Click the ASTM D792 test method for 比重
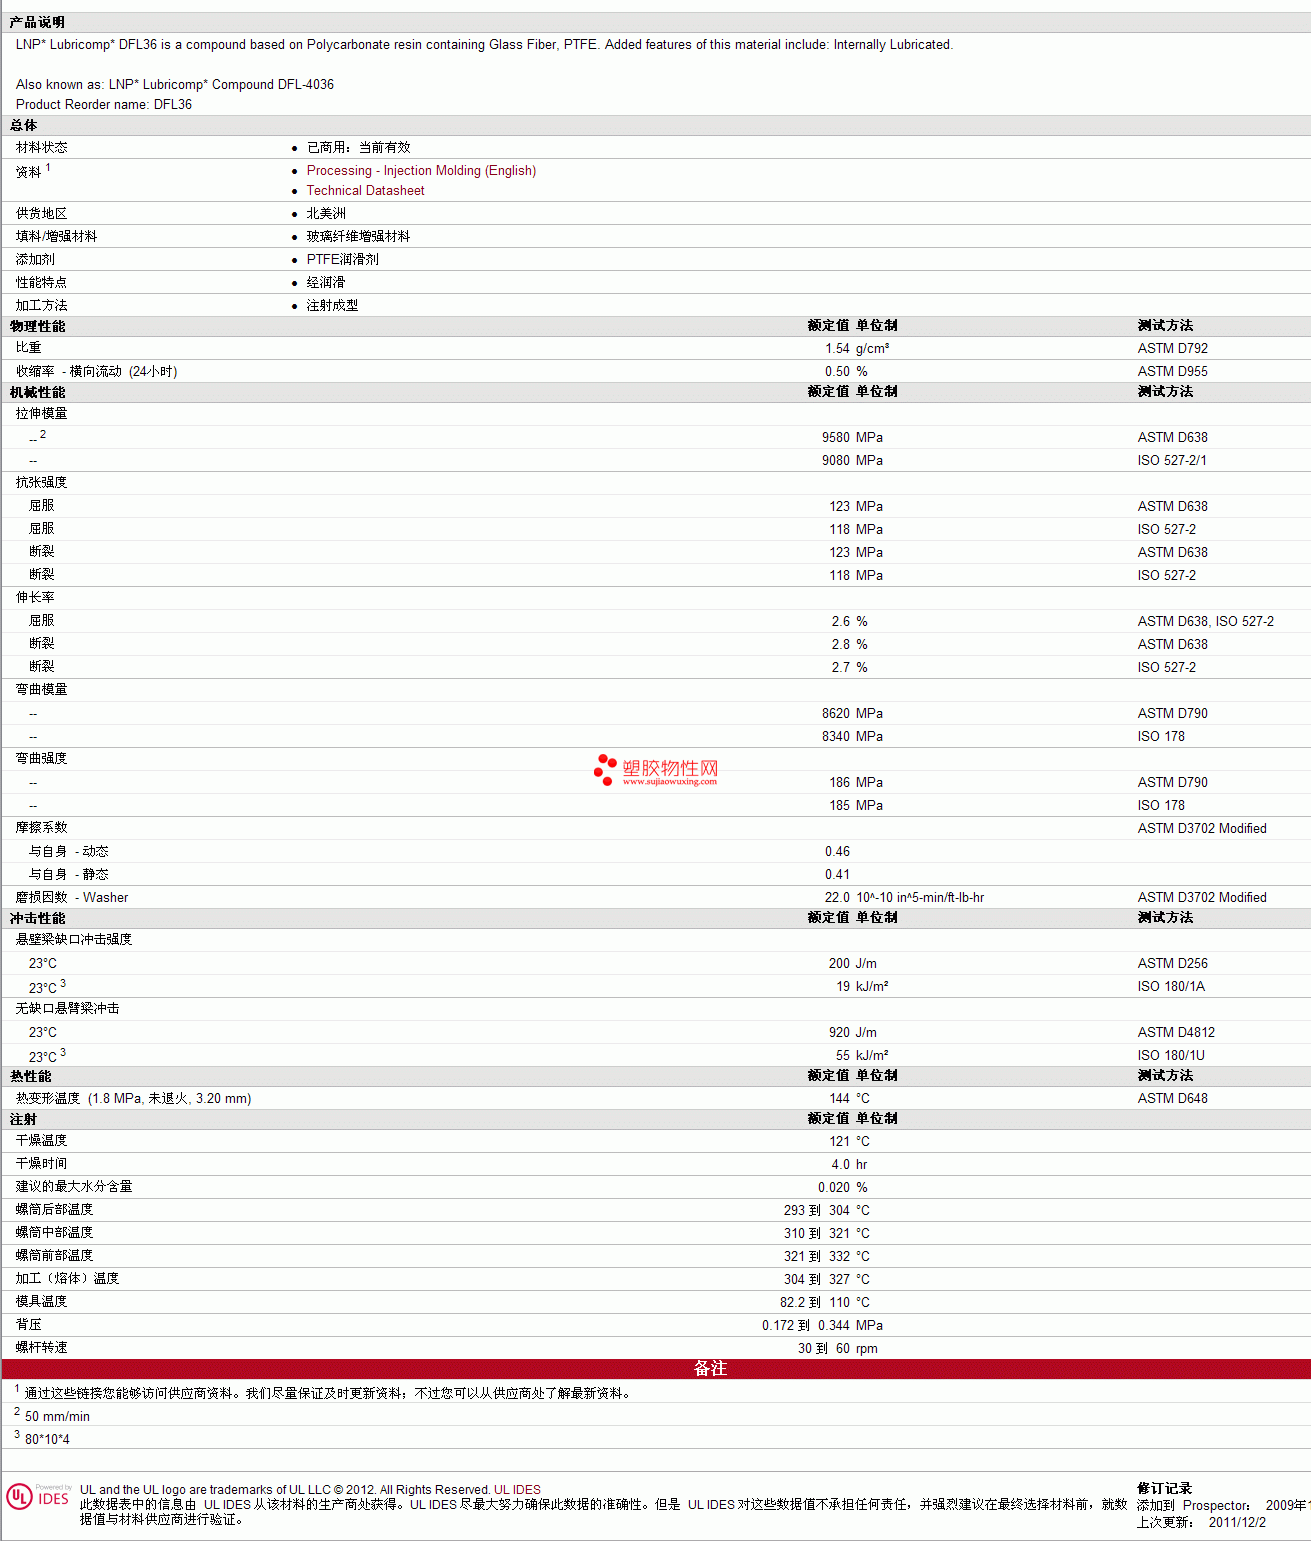The height and width of the screenshot is (1541, 1311). tap(1173, 349)
